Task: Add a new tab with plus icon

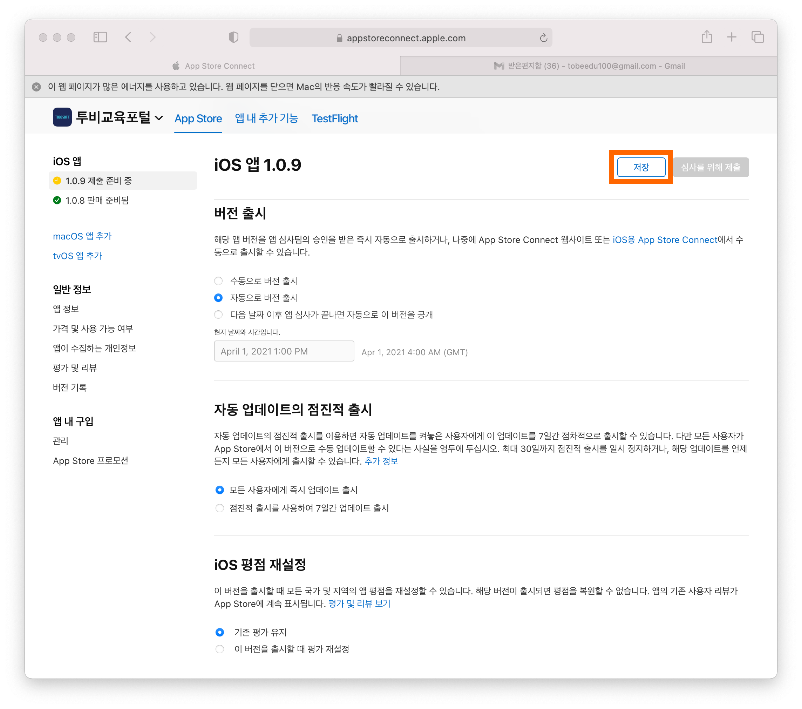Action: point(731,37)
